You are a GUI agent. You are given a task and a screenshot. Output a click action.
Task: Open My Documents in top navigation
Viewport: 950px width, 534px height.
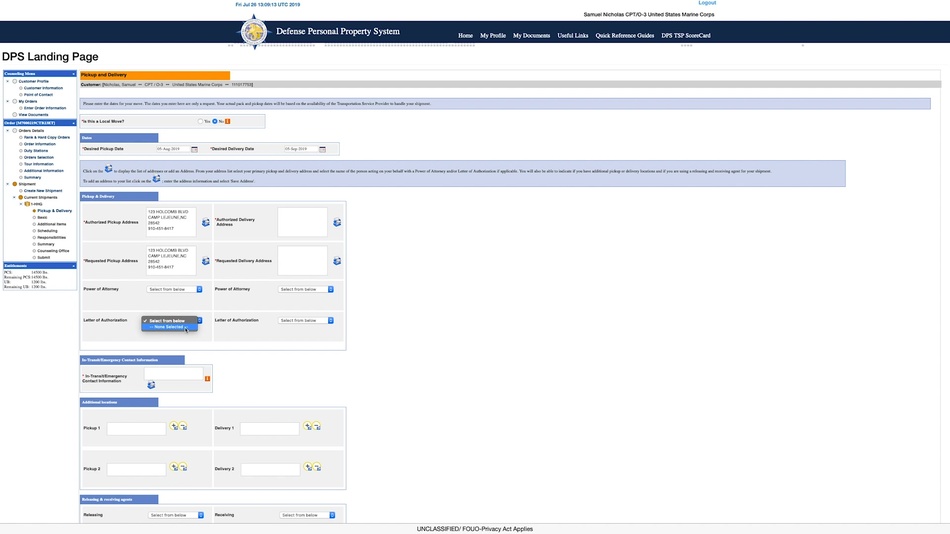[531, 36]
